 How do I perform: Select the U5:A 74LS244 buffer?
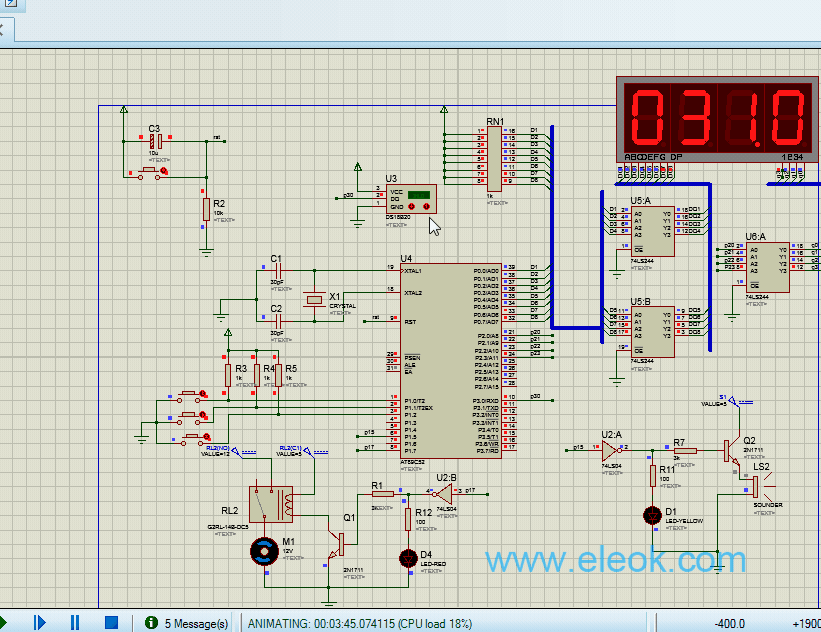[652, 231]
